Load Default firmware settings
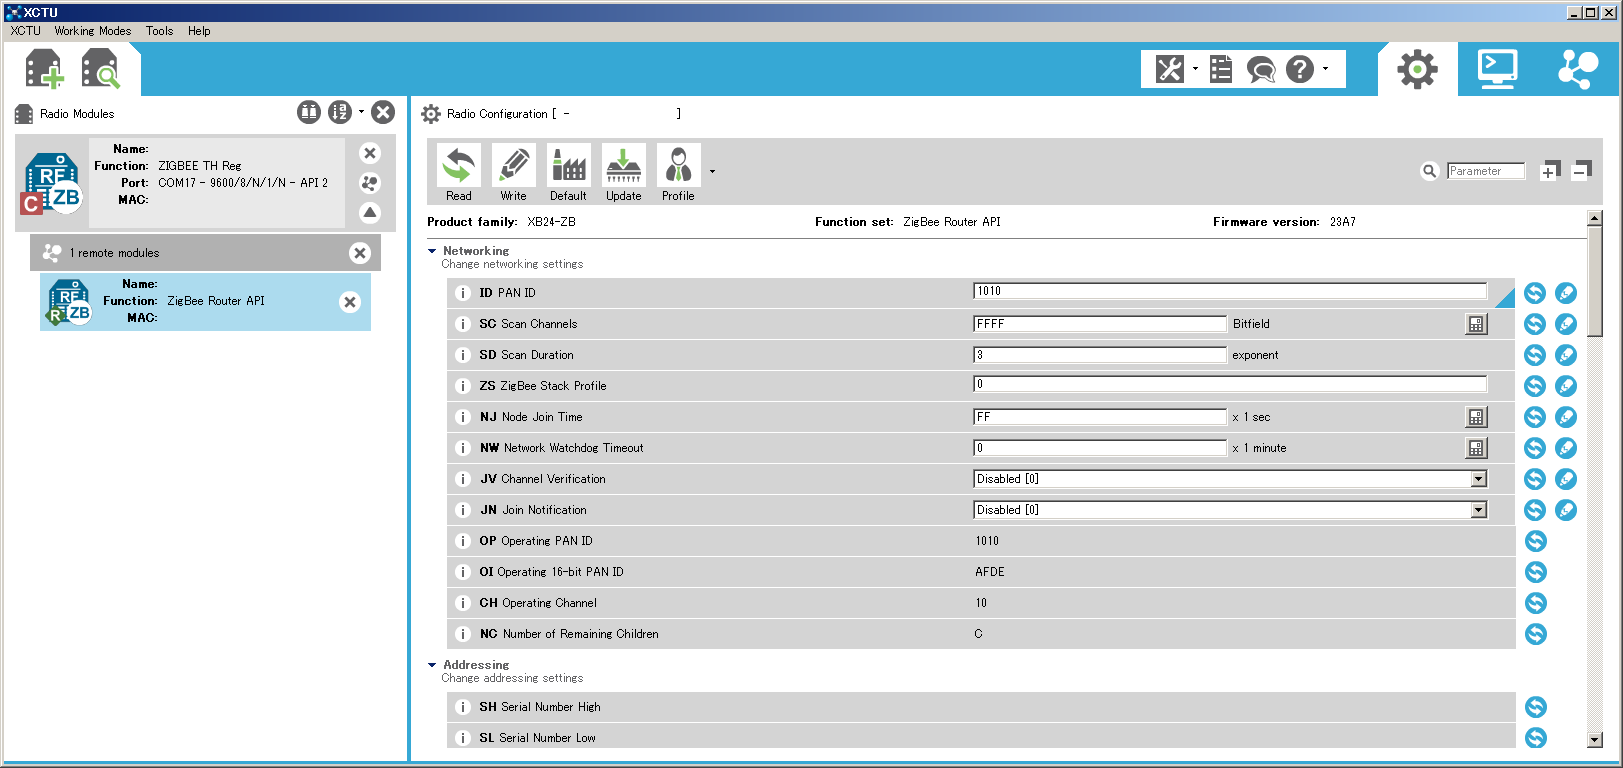 click(x=568, y=173)
